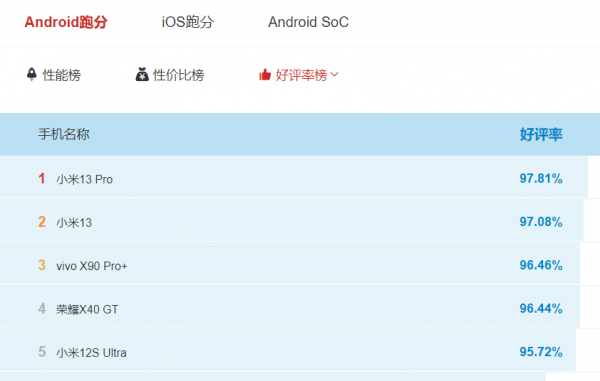Open the 荣耀X40 GT entry
This screenshot has height=381, width=600.
pos(87,309)
